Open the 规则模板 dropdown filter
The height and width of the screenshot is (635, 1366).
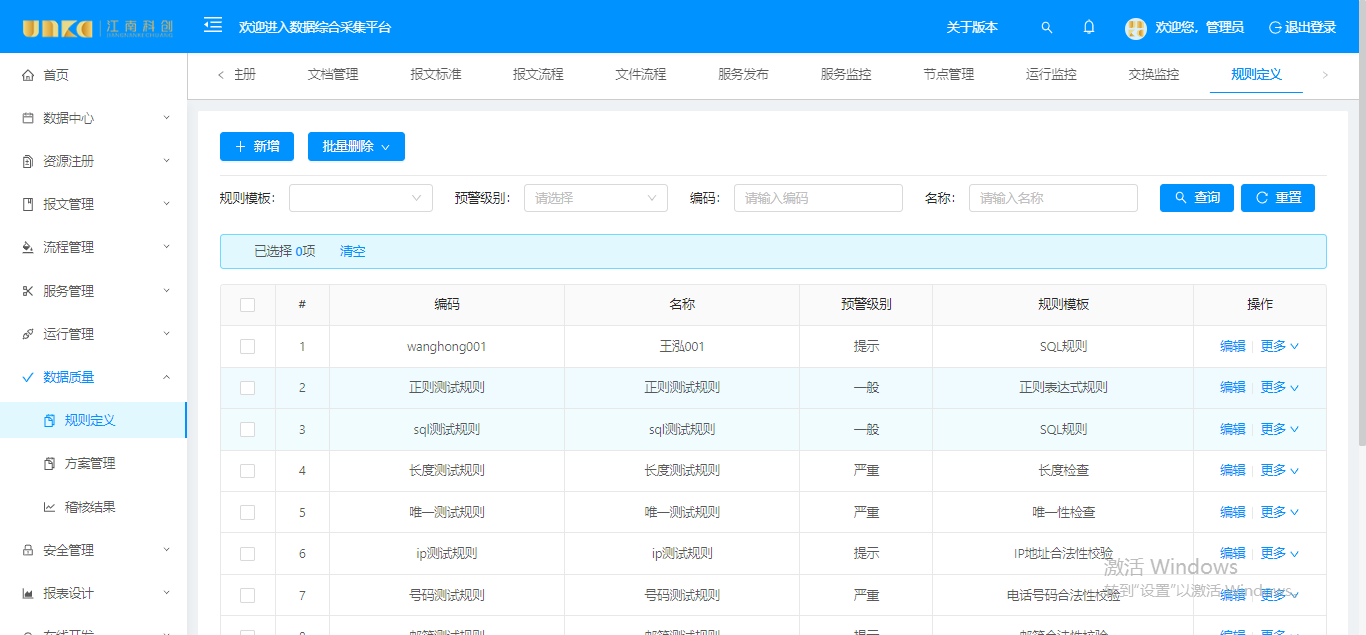(x=360, y=198)
